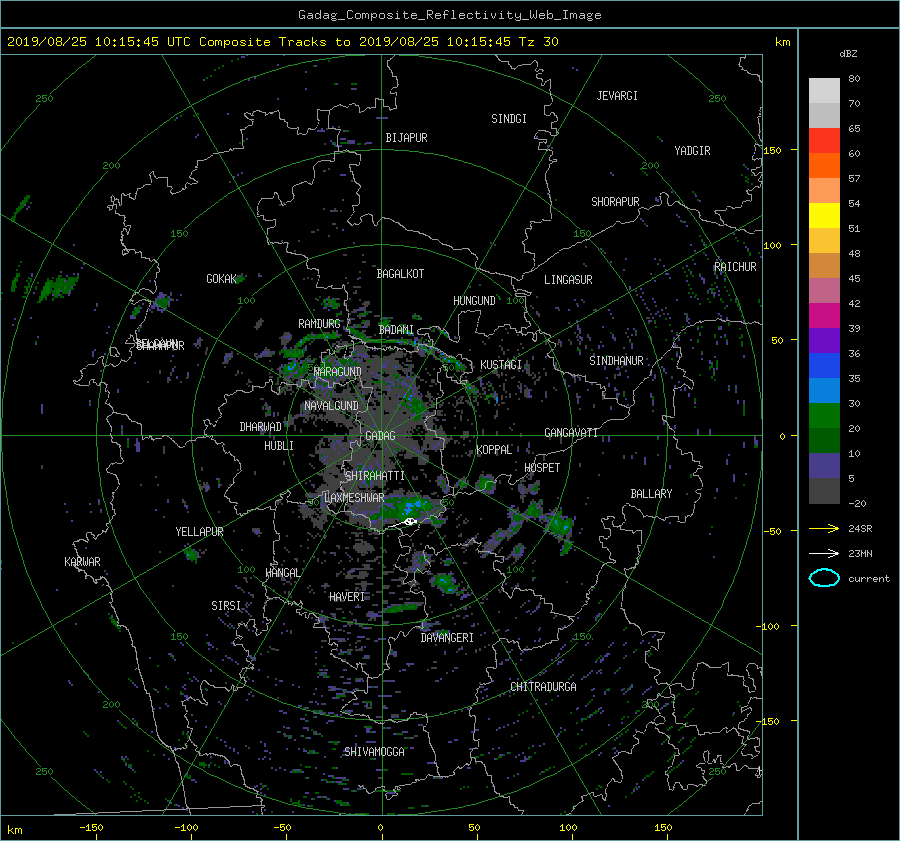Select the red 65 dBZ color swatch
The height and width of the screenshot is (841, 900).
click(824, 140)
